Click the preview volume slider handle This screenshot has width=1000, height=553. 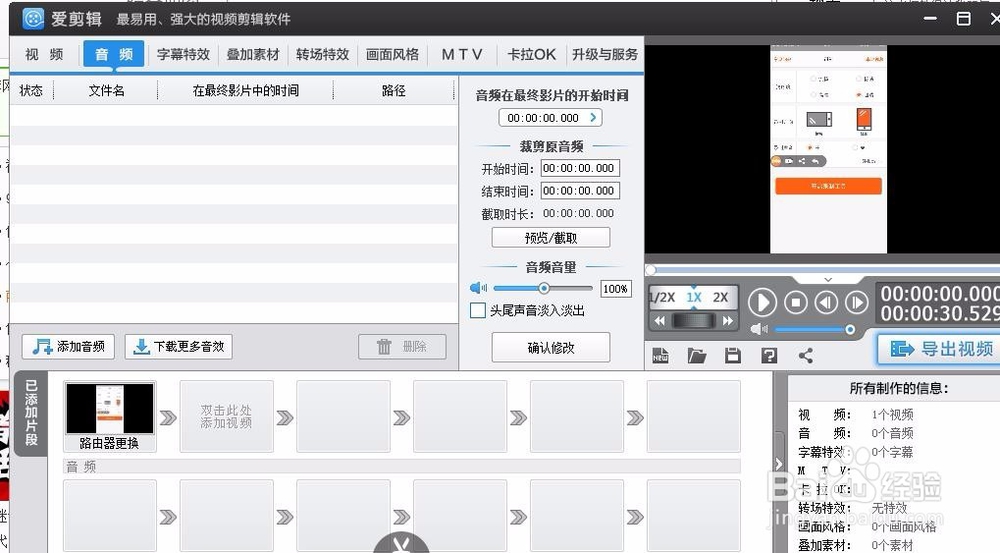point(849,329)
